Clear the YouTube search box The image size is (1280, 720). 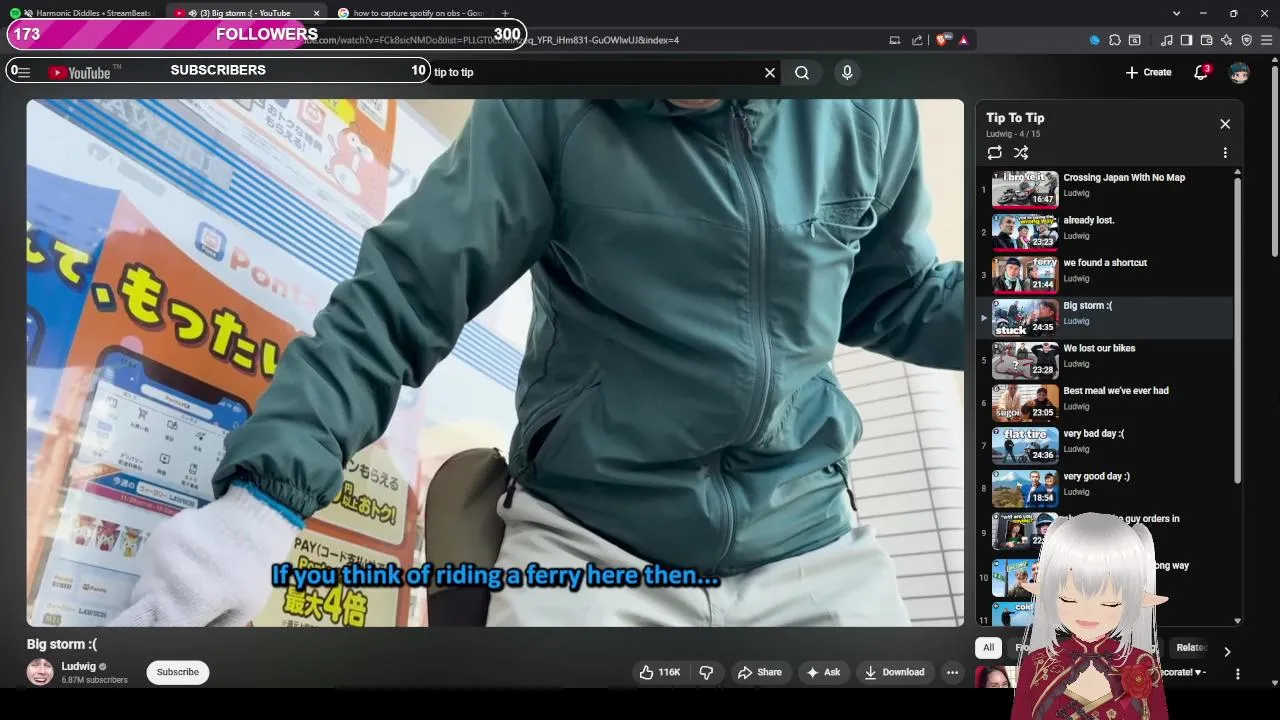[770, 72]
